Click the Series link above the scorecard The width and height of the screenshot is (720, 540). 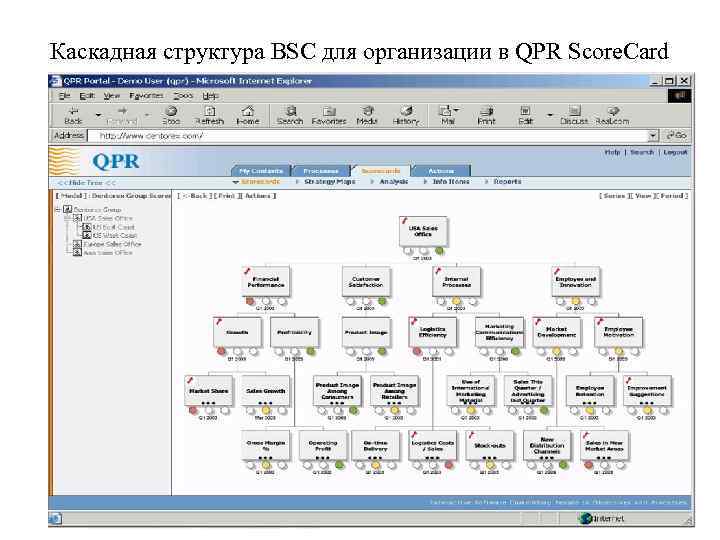pos(614,196)
